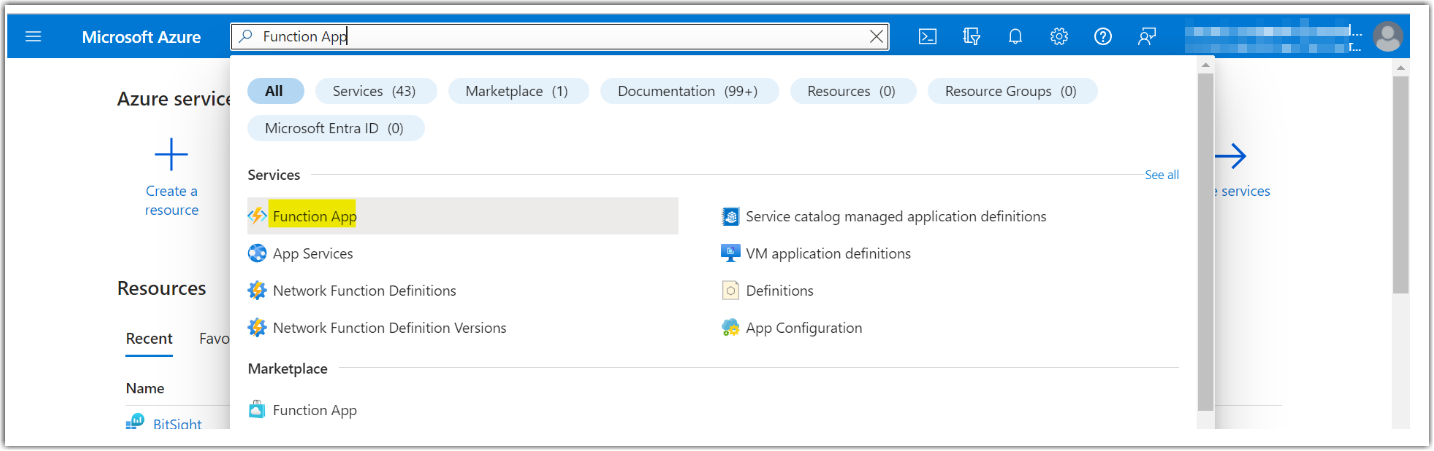
Task: Filter results by Microsoft Entra ID (0)
Action: (334, 128)
